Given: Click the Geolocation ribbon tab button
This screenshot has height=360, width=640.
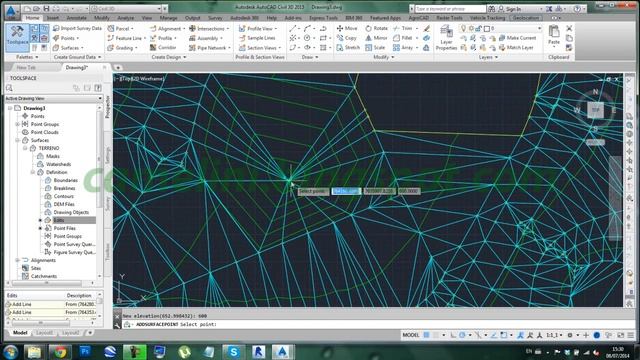Looking at the screenshot, I should click(x=526, y=18).
